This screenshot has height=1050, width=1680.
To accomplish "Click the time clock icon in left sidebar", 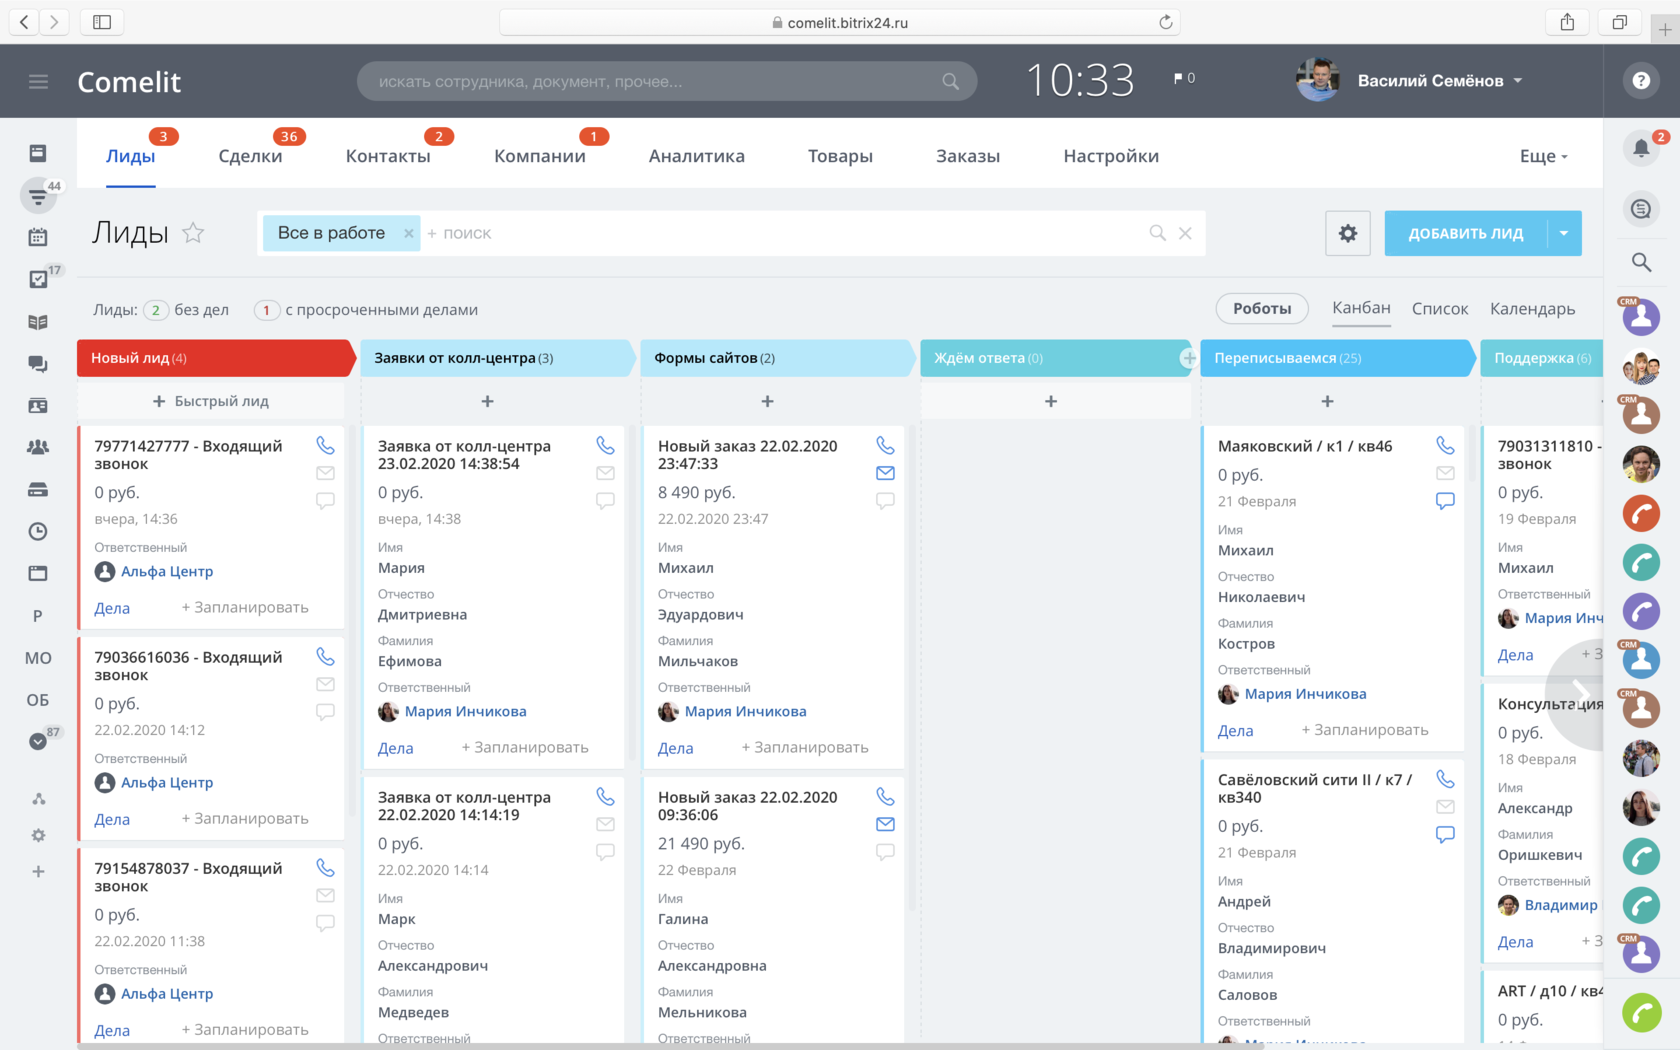I will point(38,531).
